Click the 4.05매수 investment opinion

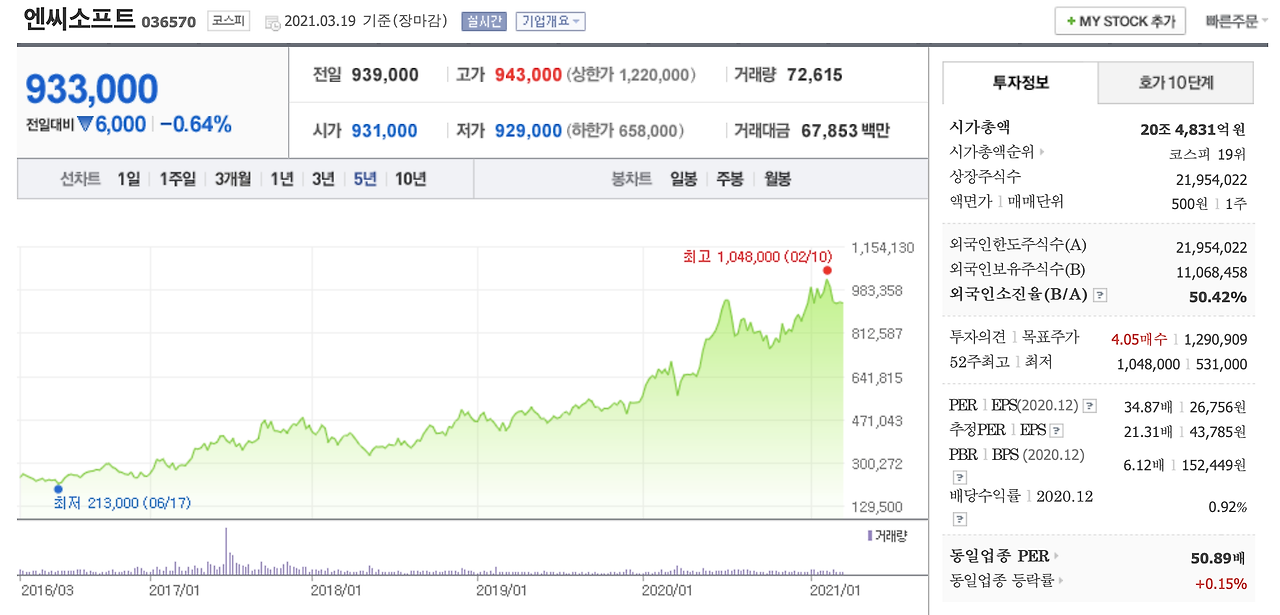[1139, 339]
